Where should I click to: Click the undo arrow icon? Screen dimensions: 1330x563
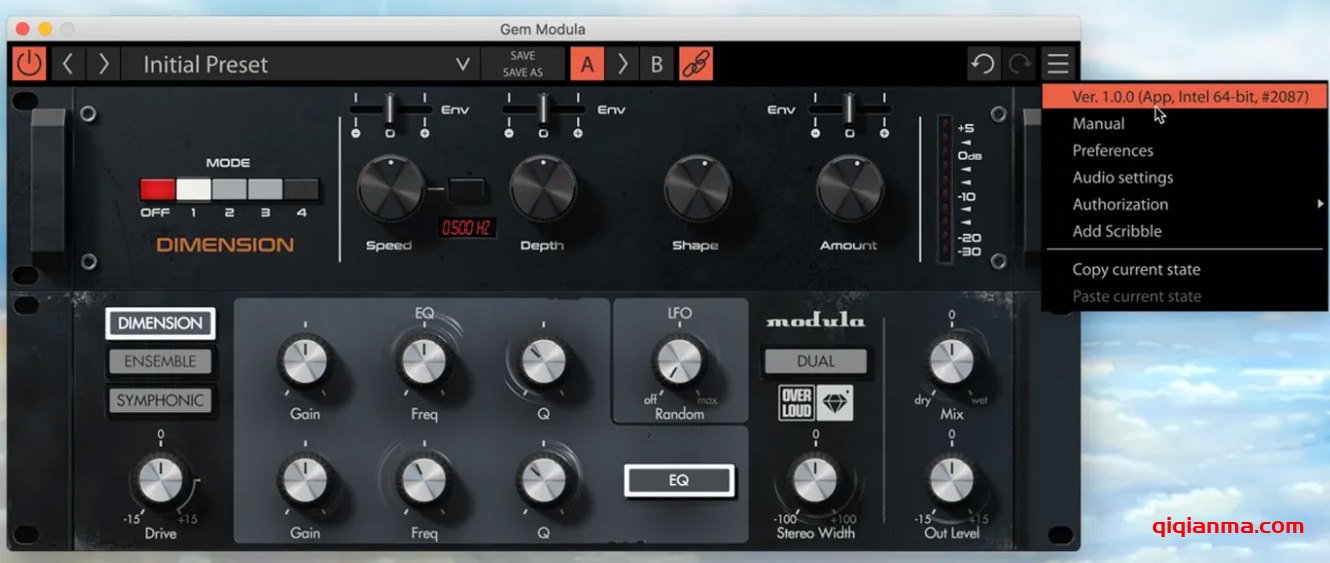(983, 64)
